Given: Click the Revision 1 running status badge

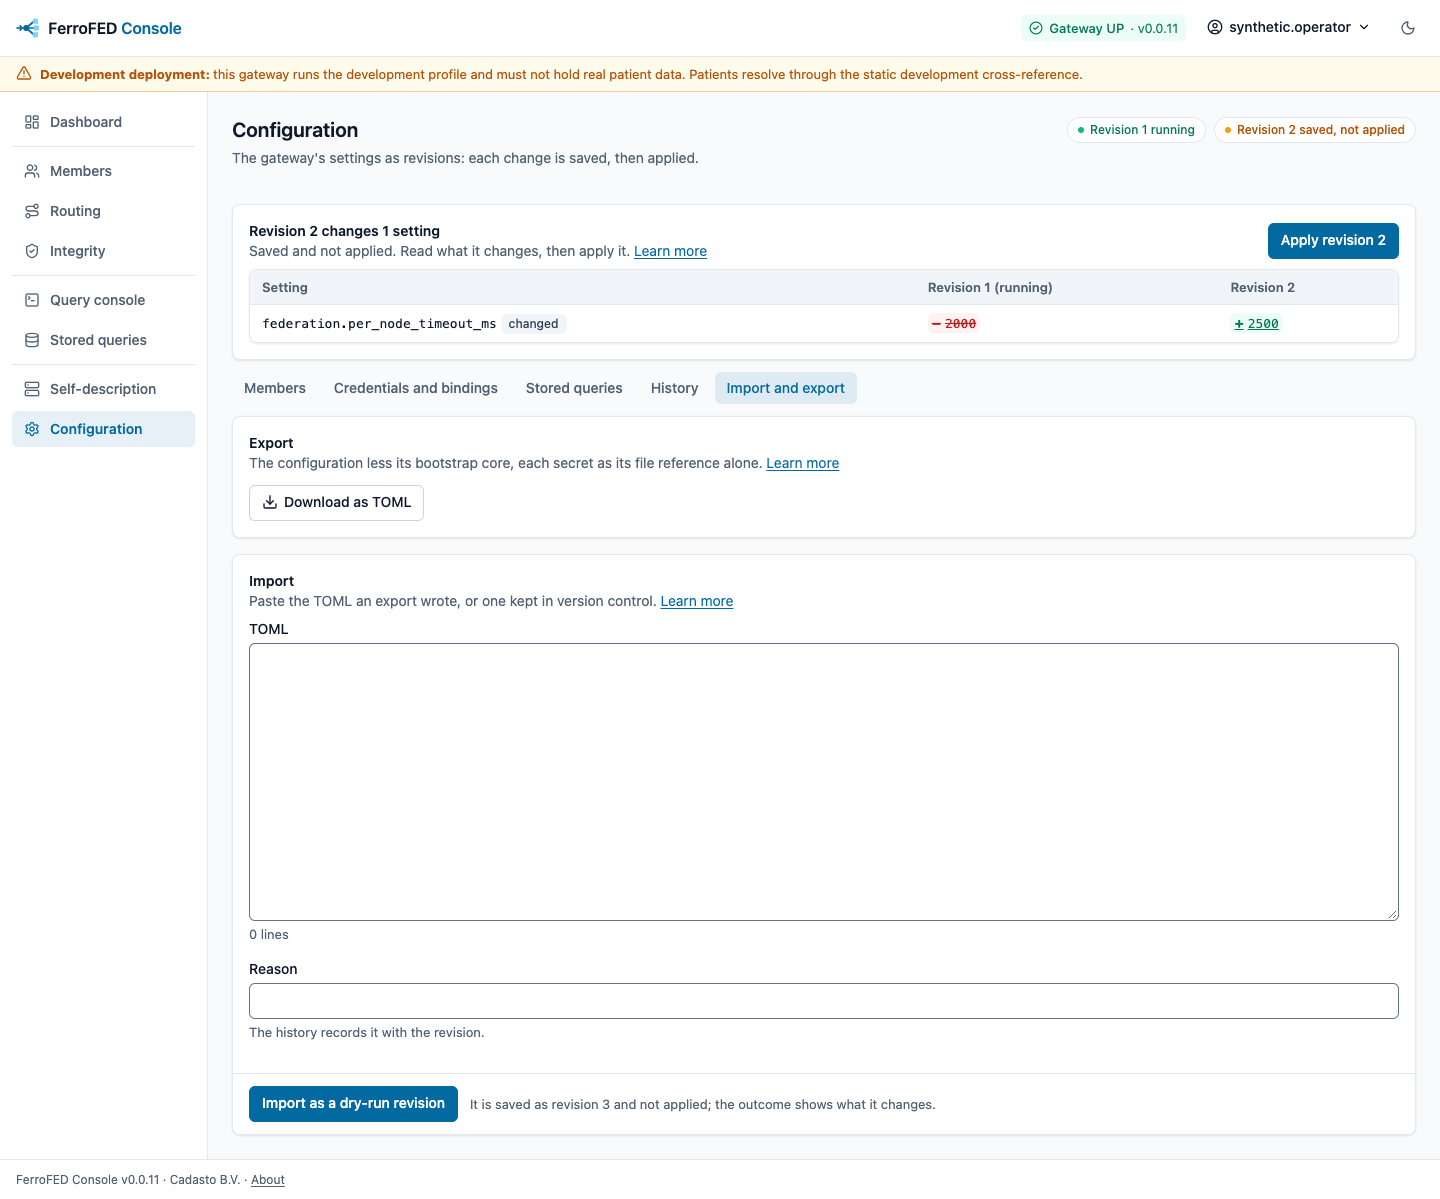Looking at the screenshot, I should (x=1136, y=130).
